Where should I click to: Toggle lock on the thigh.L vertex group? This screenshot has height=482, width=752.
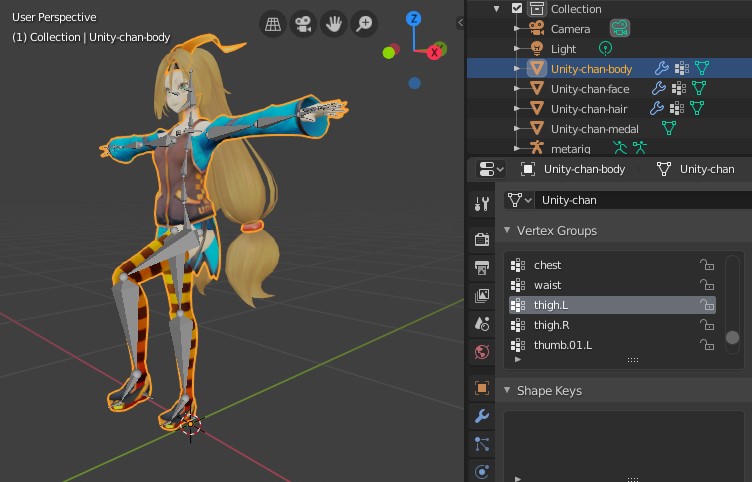(707, 305)
